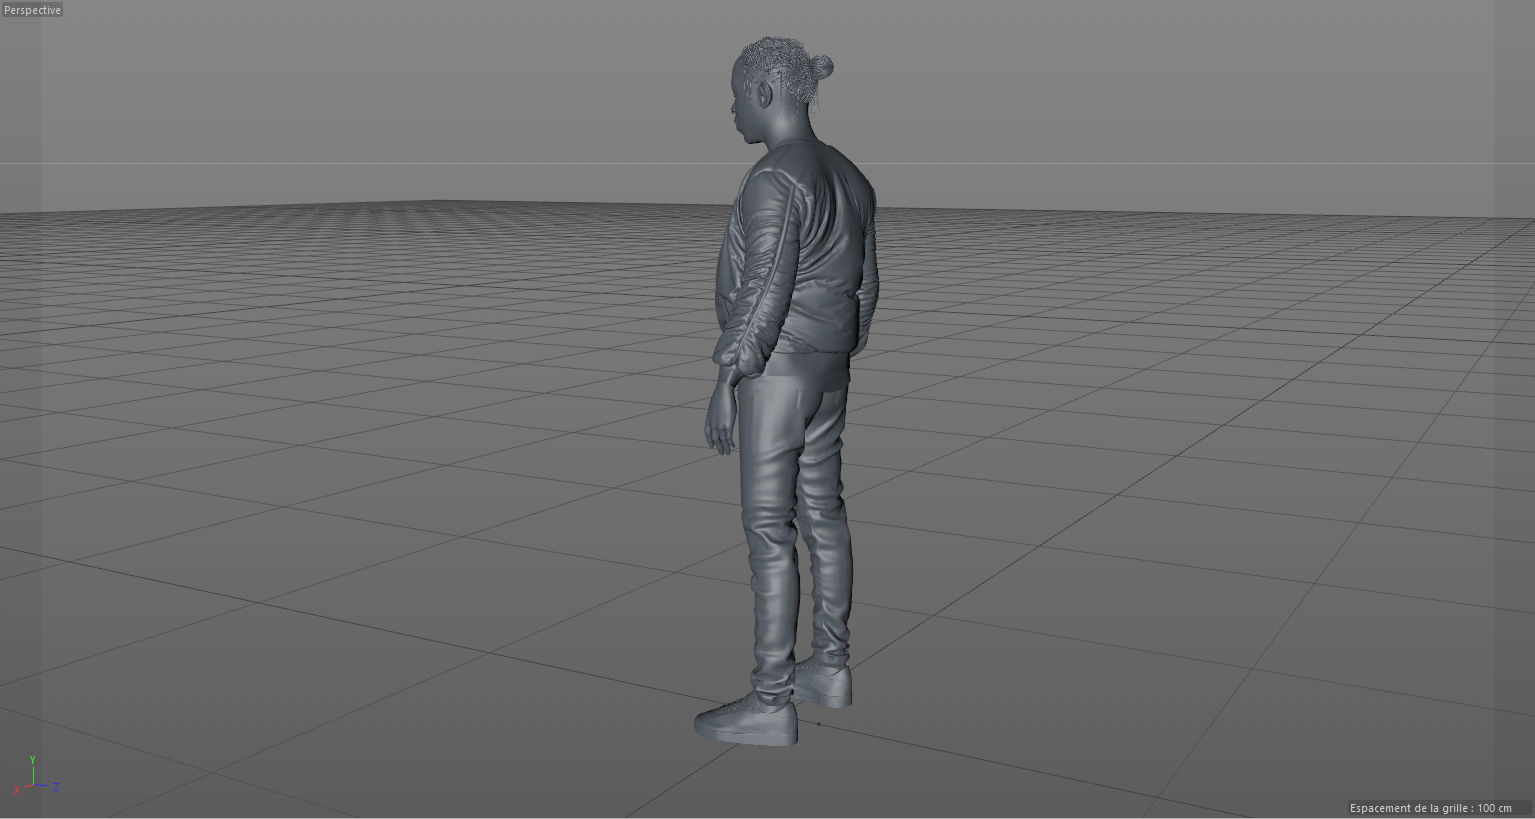Click the Perspective viewport label

[x=32, y=10]
